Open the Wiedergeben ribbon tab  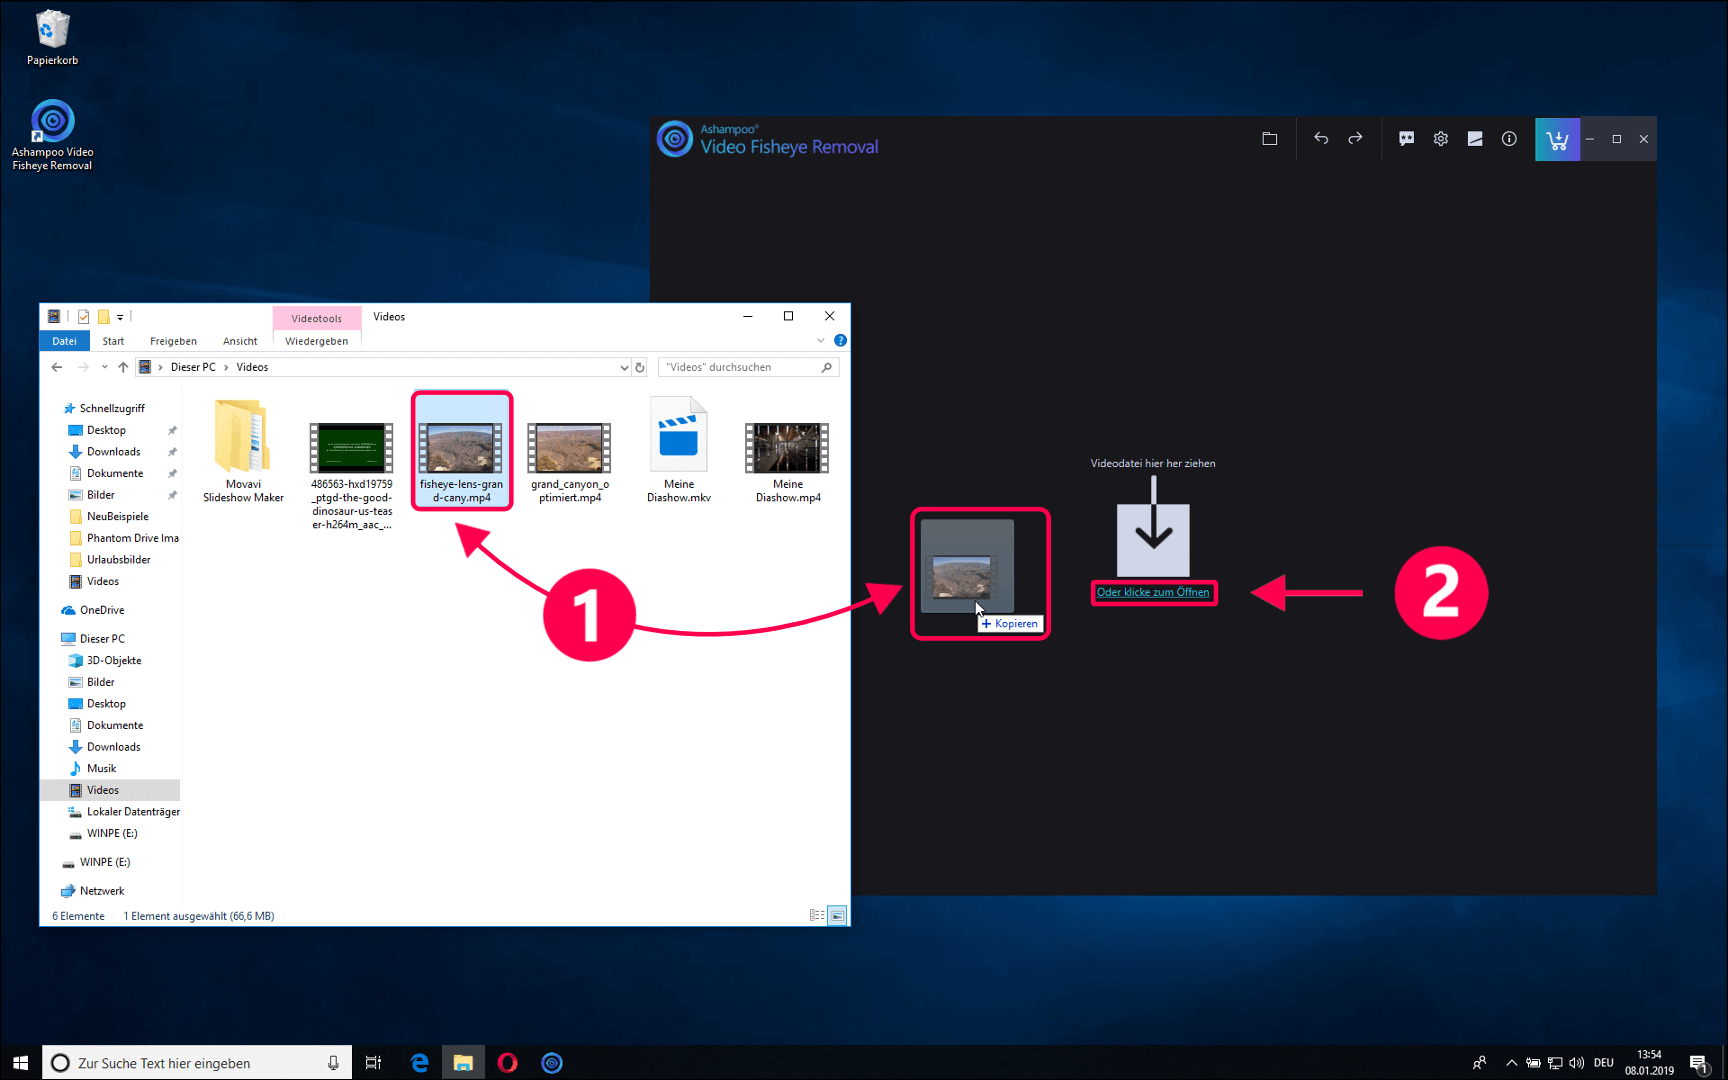coord(316,341)
